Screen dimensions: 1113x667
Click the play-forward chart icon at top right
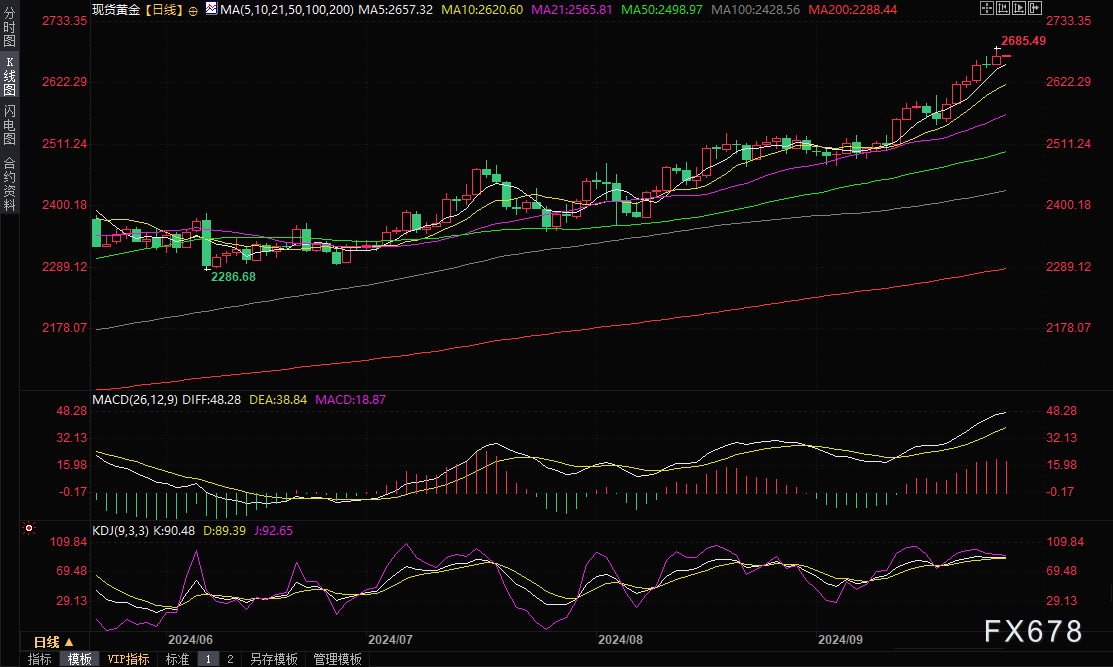point(1020,8)
